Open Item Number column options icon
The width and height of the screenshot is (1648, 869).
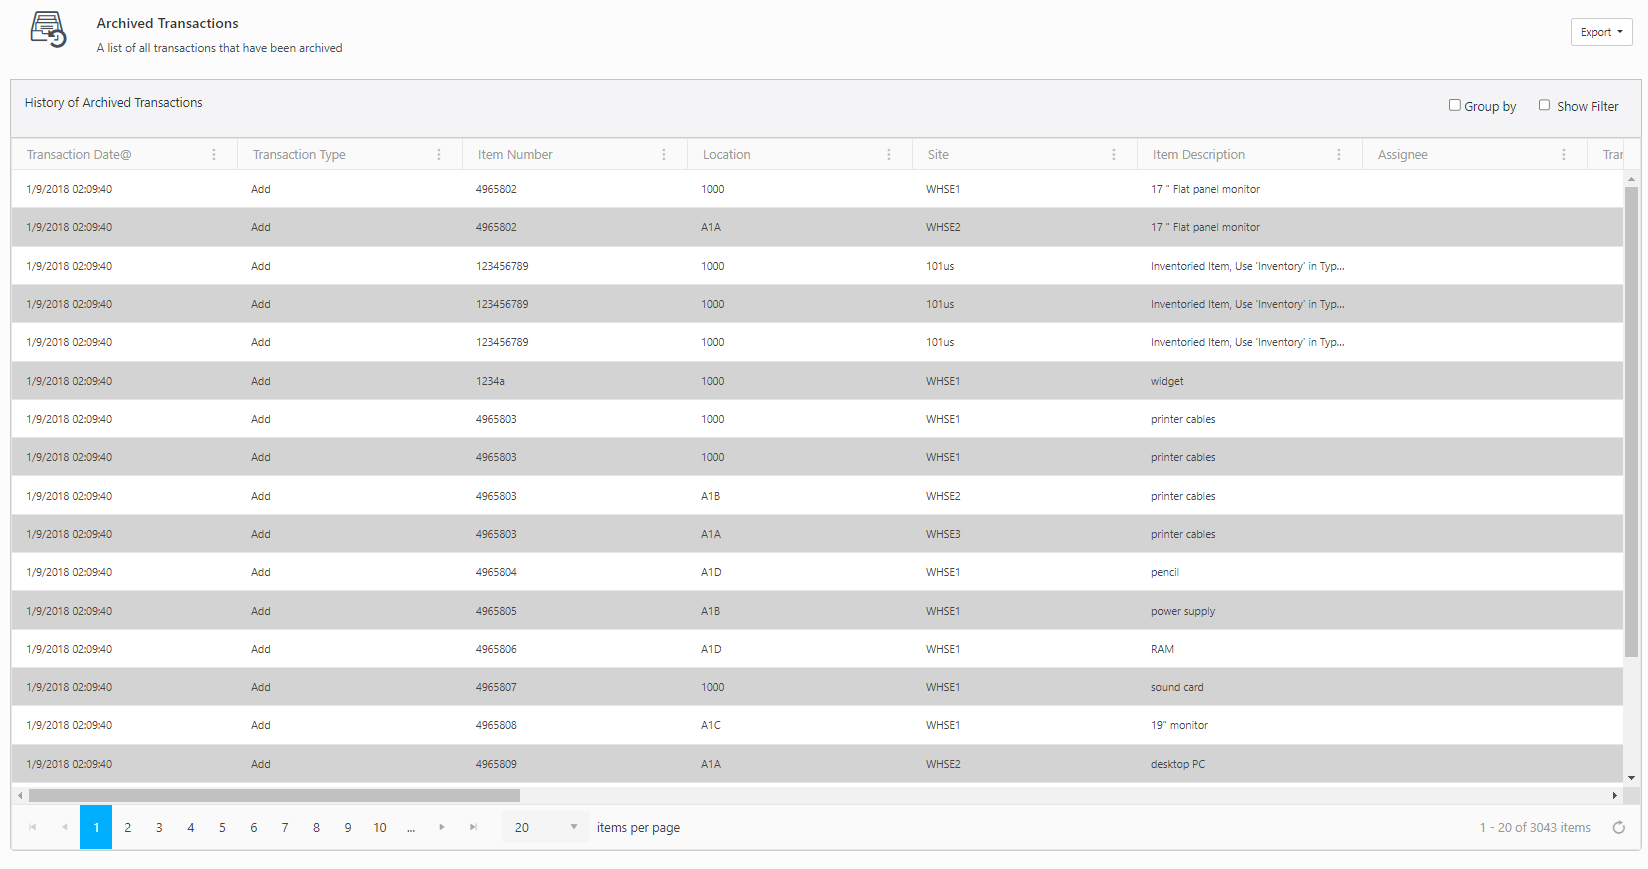tap(664, 155)
